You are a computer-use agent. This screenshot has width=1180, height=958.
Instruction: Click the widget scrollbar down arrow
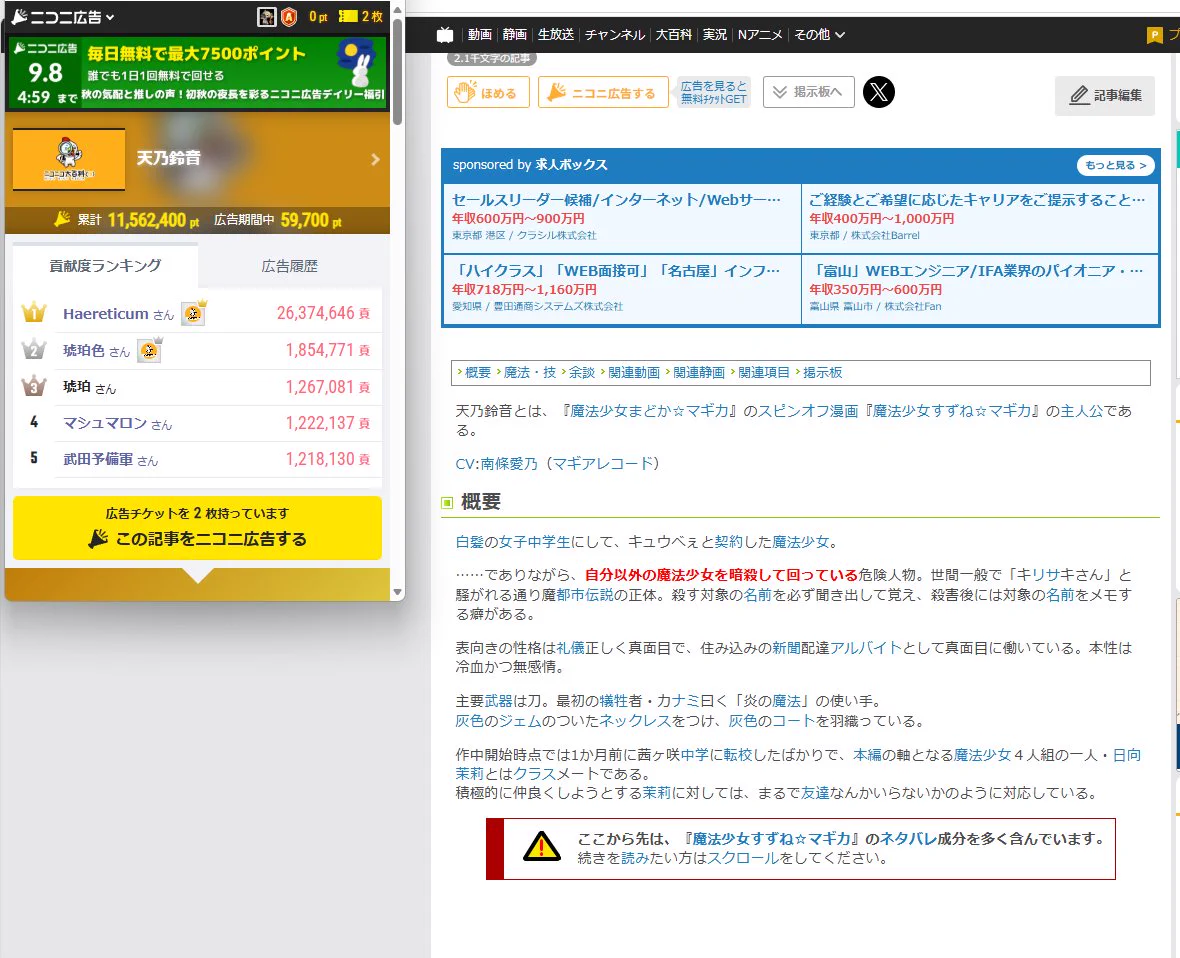tap(397, 592)
